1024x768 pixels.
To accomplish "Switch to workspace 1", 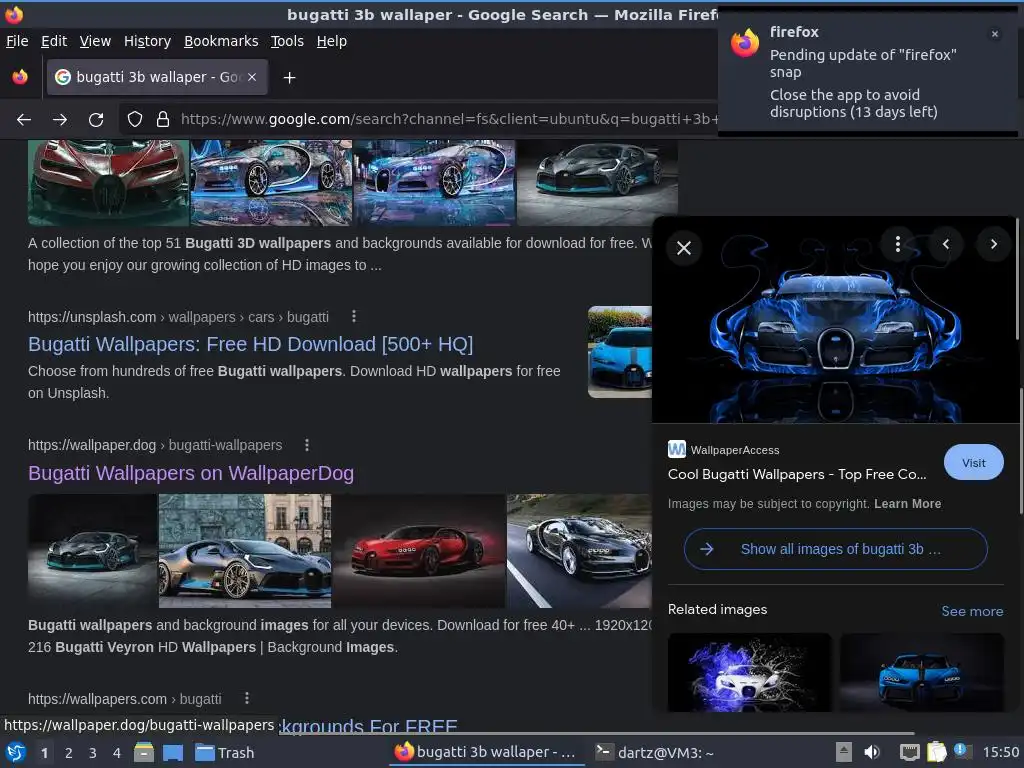I will 44,753.
